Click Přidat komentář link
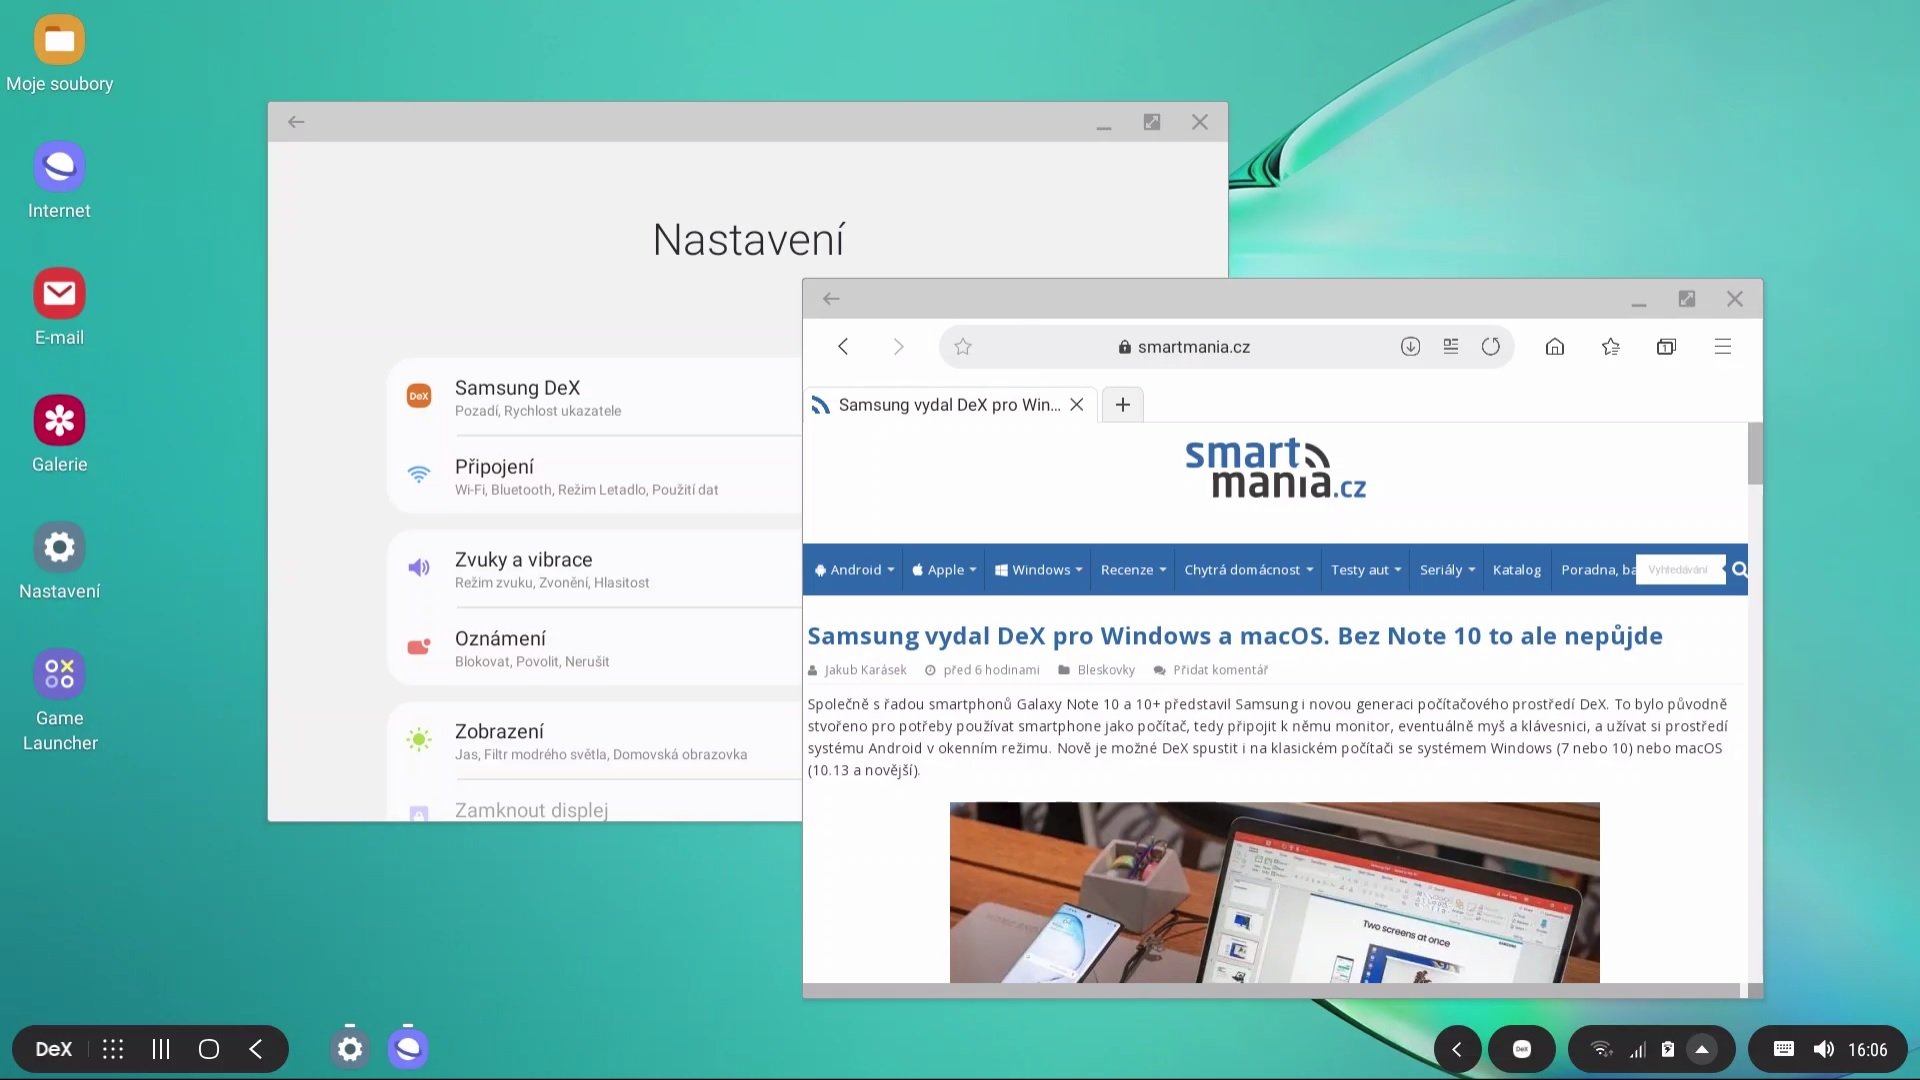Image resolution: width=1920 pixels, height=1080 pixels. tap(1220, 670)
